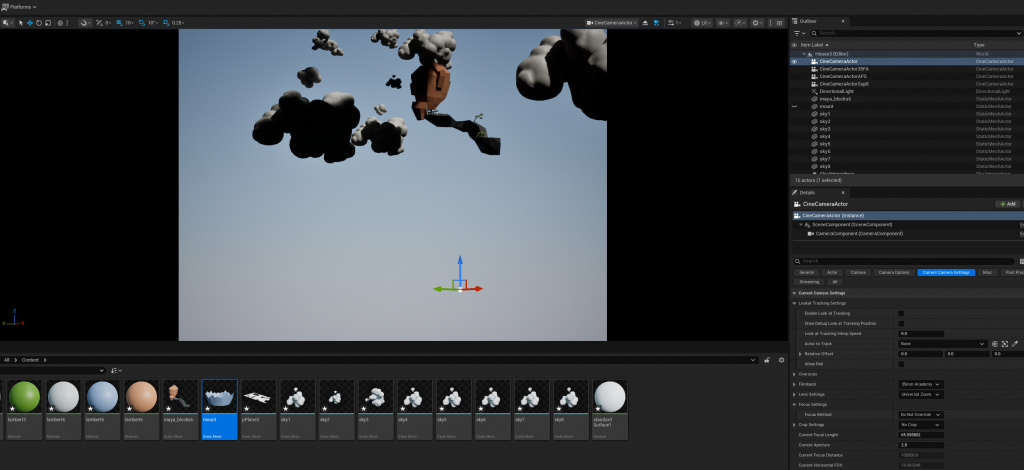Image resolution: width=1024 pixels, height=470 pixels.
Task: Open the Platforms menu
Action: pos(22,6)
